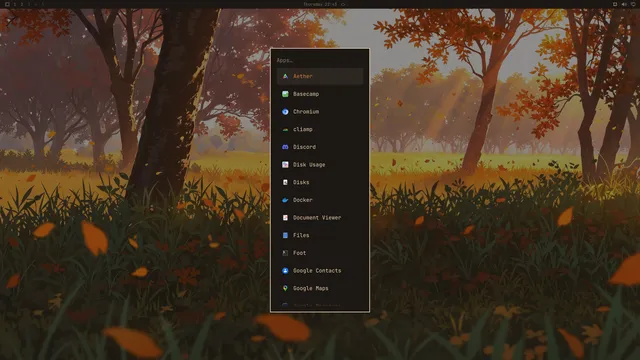Pick the 'Google Contacts' label
This screenshot has width=640, height=360.
317,271
